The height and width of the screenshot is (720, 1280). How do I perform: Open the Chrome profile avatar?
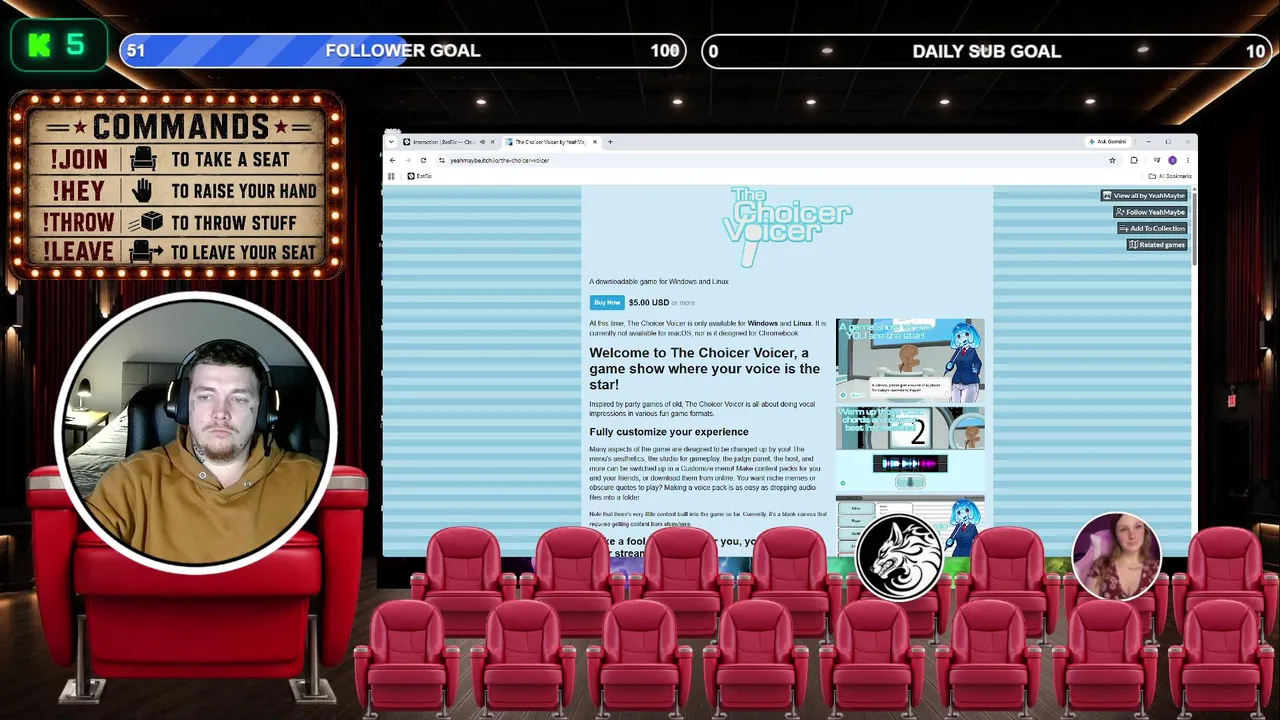(1173, 160)
